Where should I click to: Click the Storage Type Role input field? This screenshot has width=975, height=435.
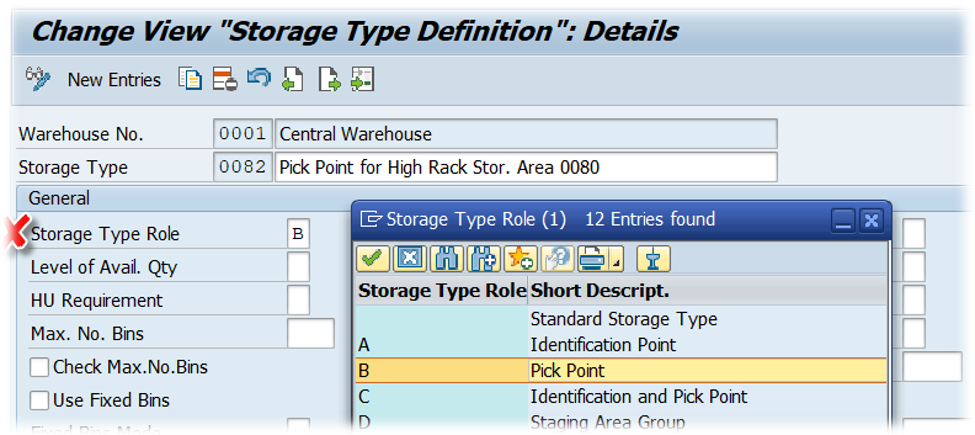click(x=298, y=234)
